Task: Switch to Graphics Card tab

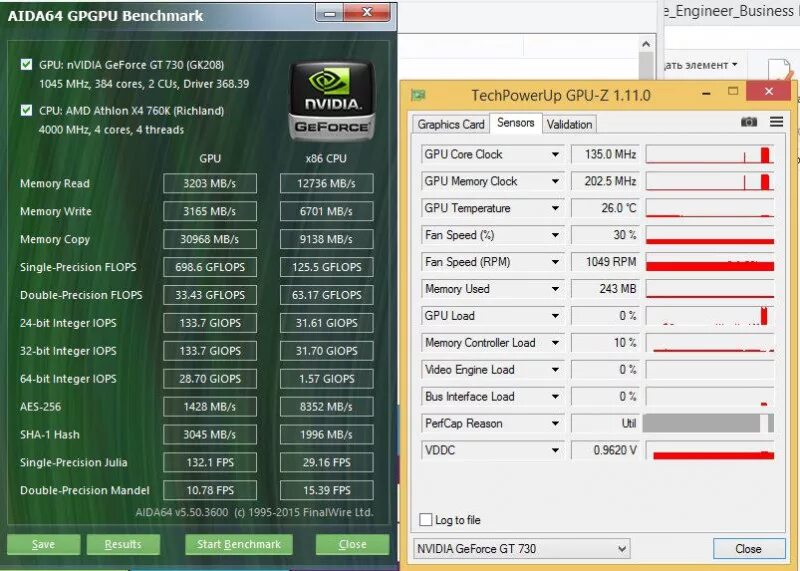Action: [x=451, y=124]
